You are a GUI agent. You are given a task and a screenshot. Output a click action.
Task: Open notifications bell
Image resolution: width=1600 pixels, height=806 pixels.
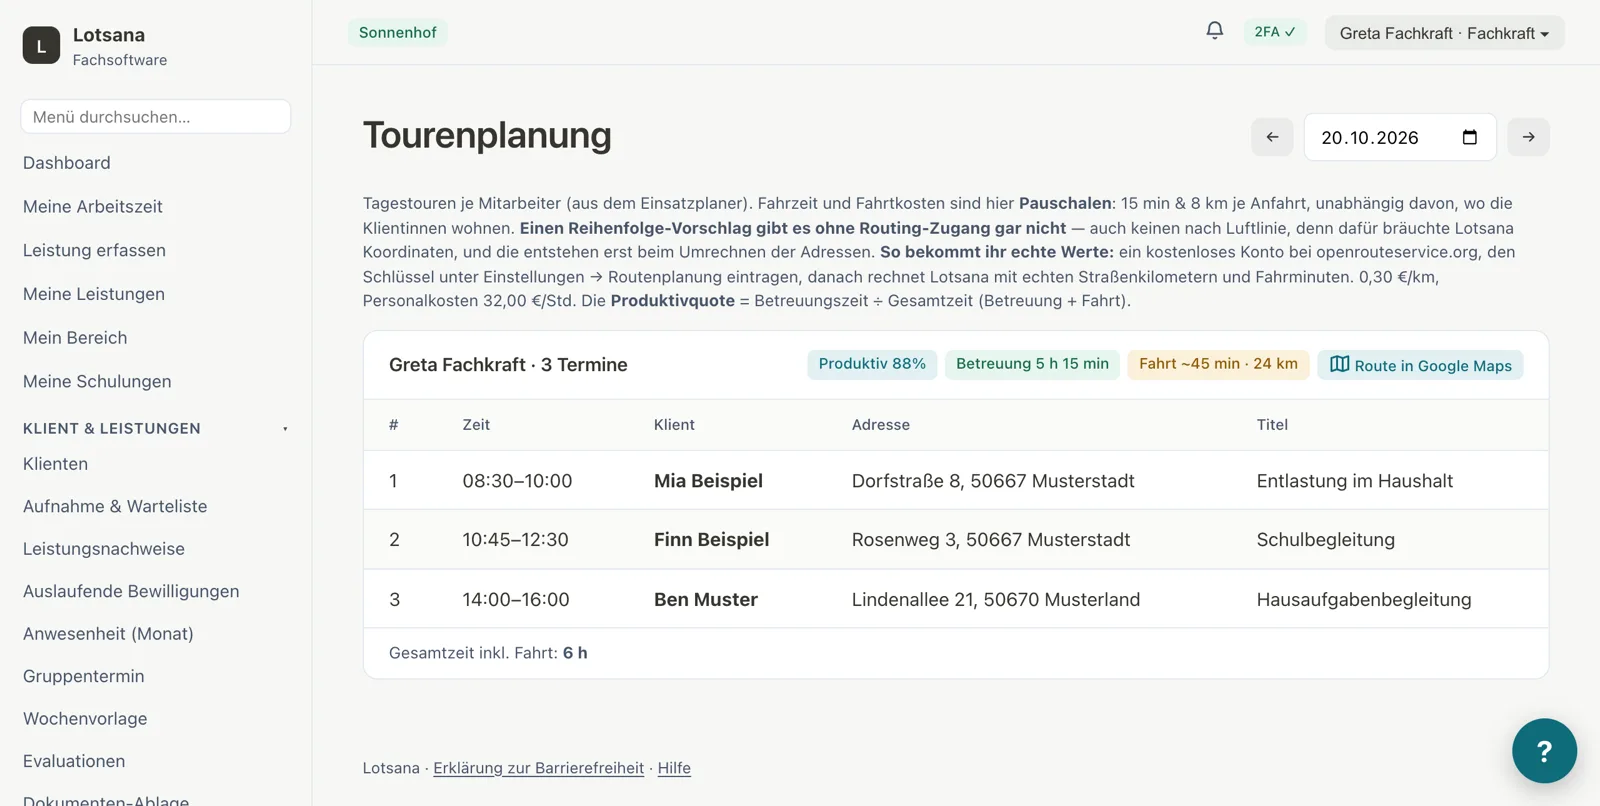coord(1214,31)
